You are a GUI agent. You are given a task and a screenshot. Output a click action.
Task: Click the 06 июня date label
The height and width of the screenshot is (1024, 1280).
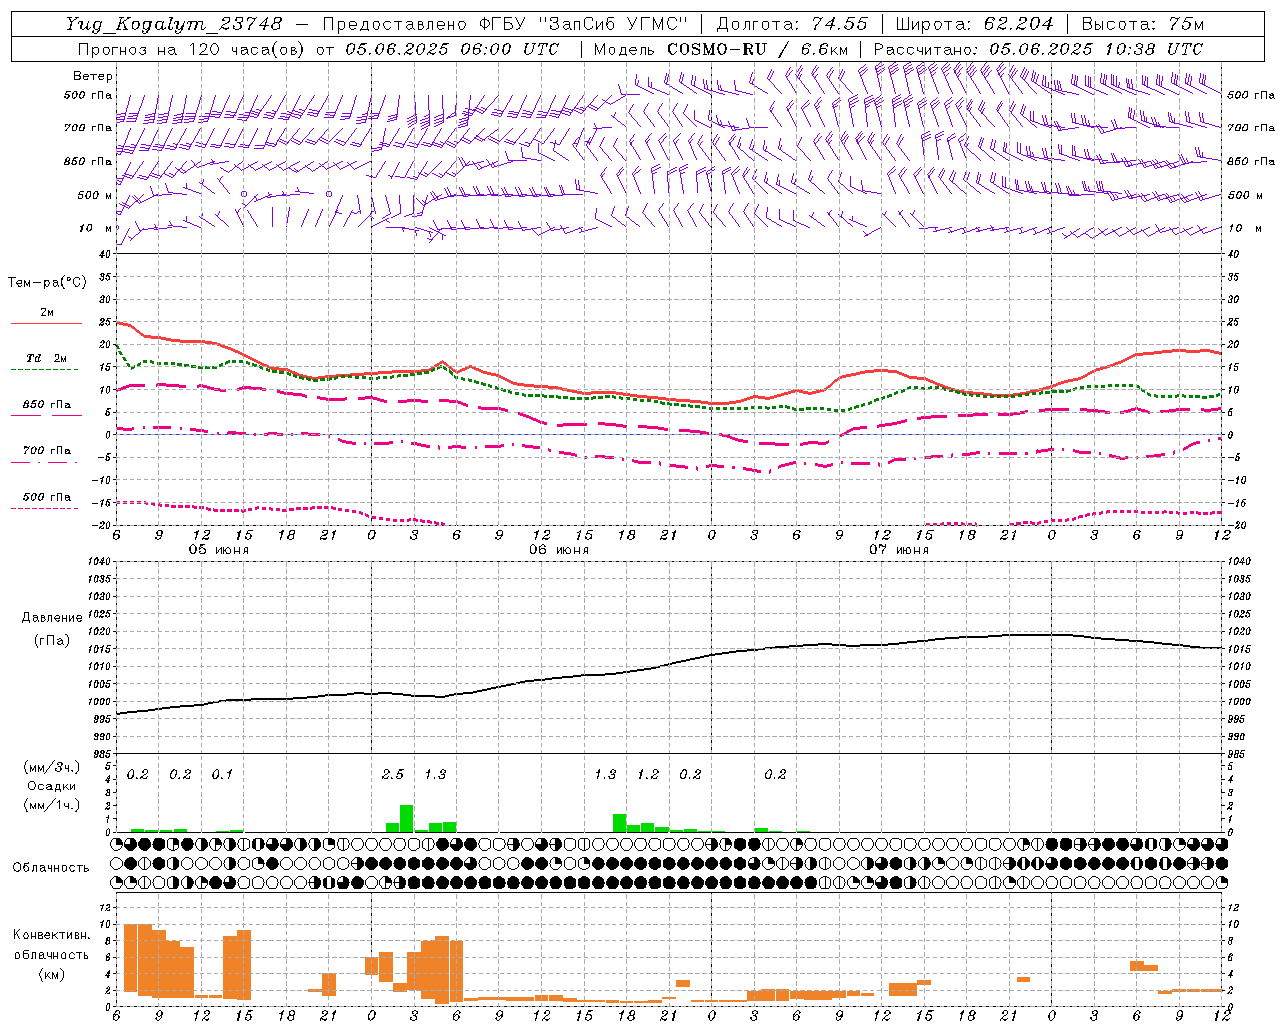tap(559, 550)
